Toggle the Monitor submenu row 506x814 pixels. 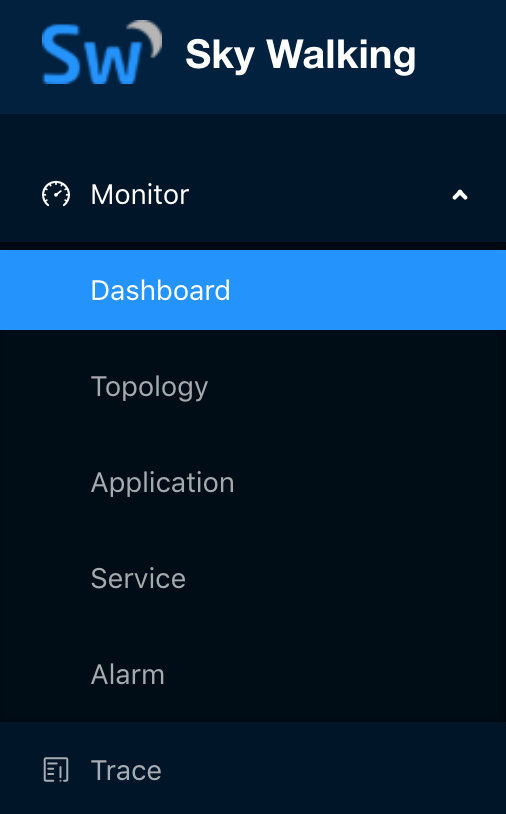click(253, 195)
